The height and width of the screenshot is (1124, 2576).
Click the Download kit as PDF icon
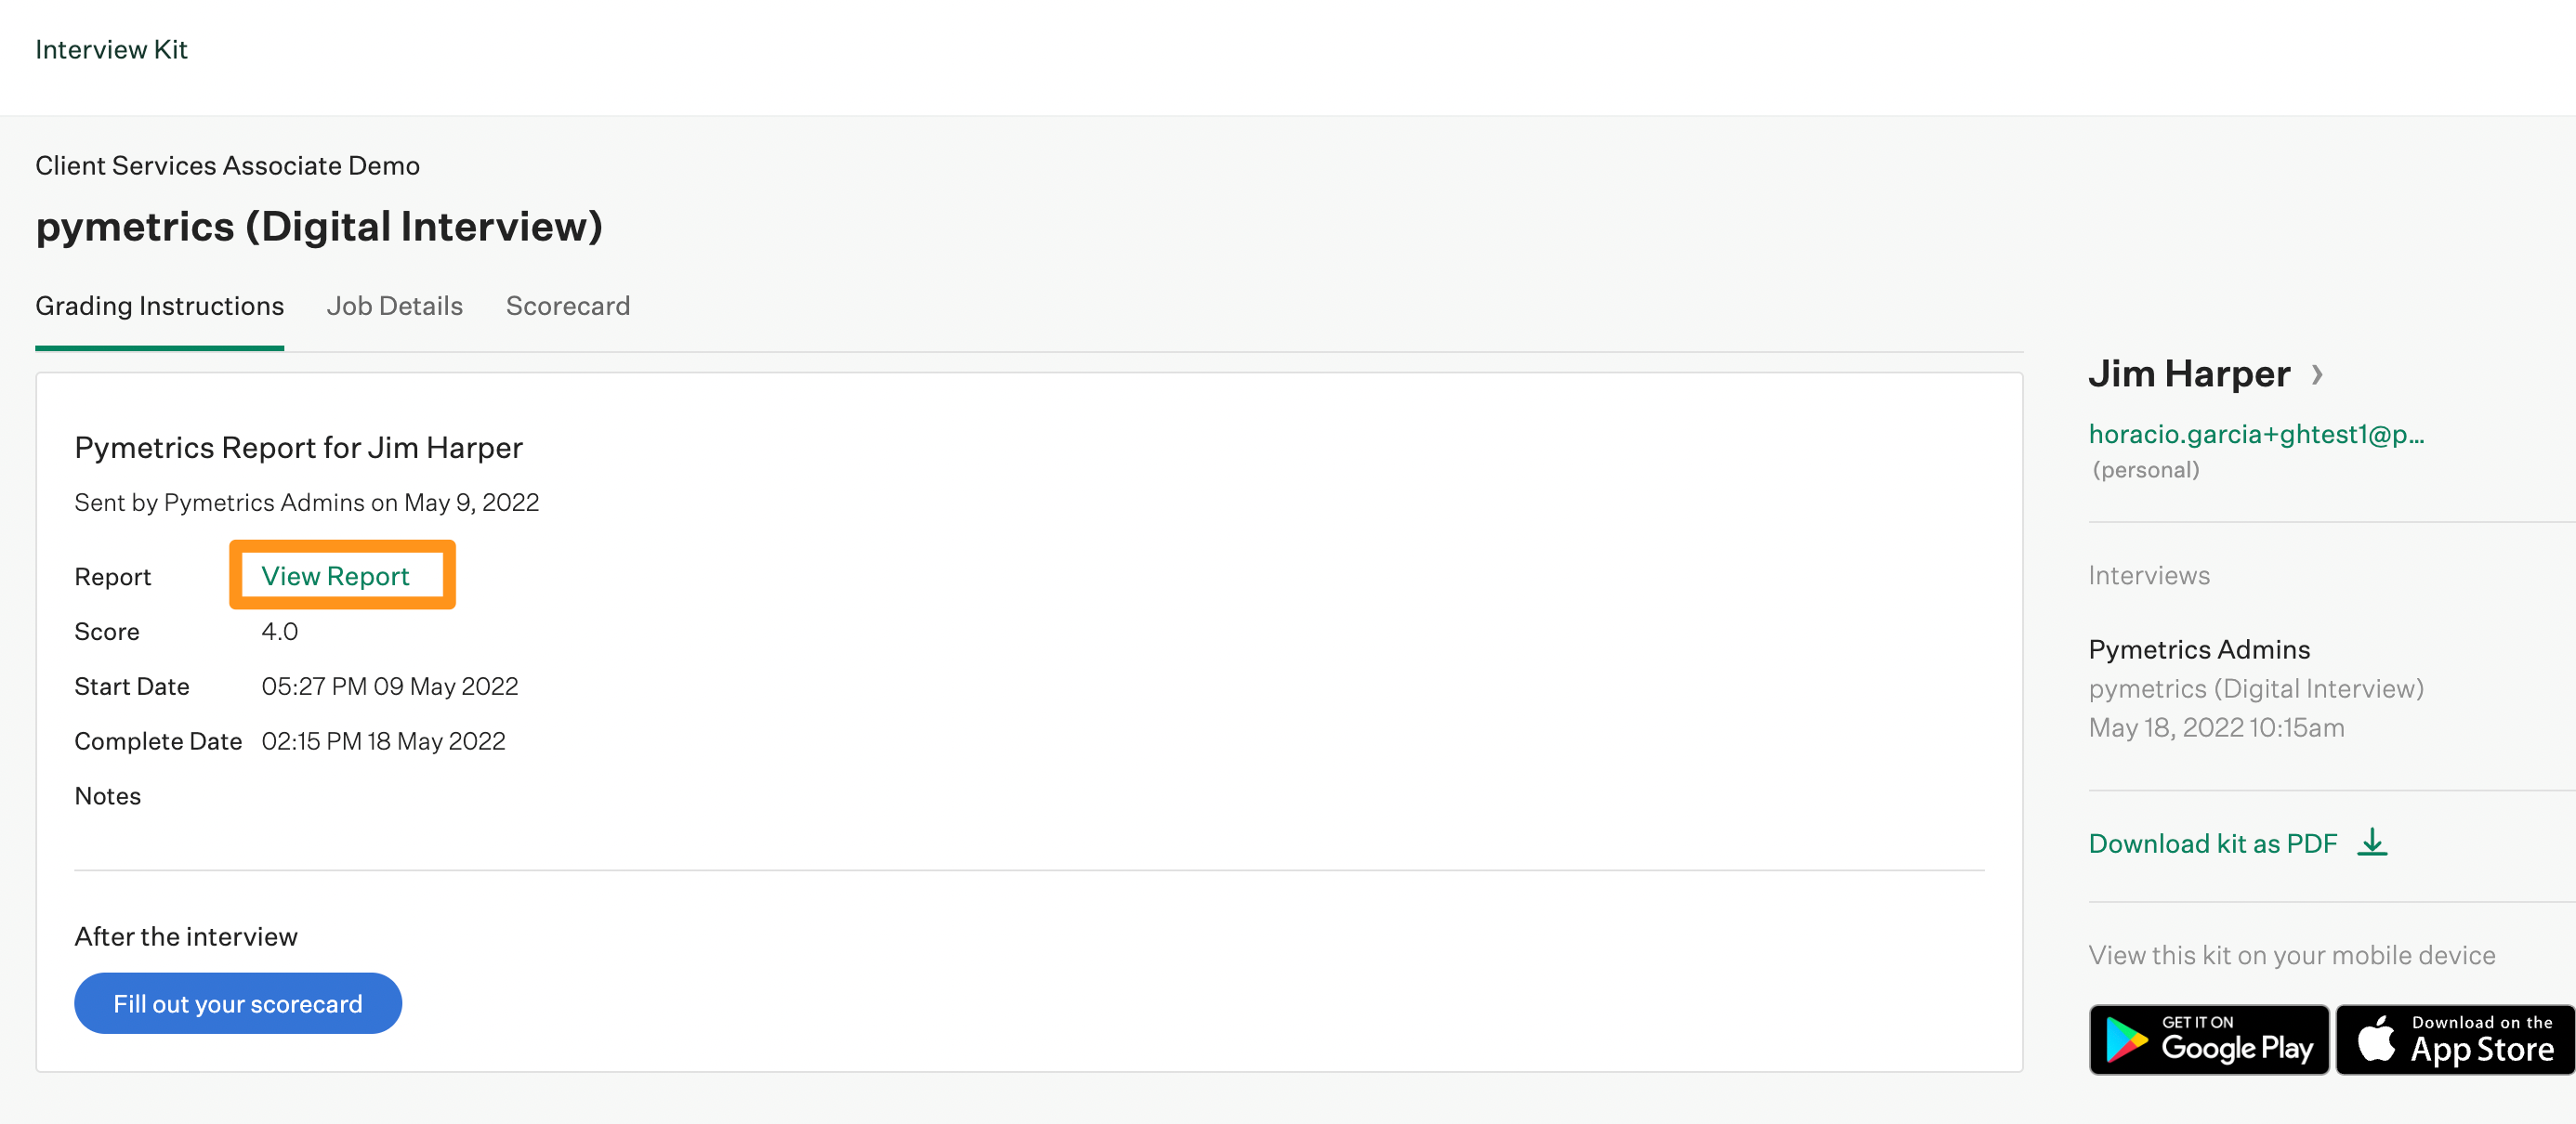(2377, 842)
